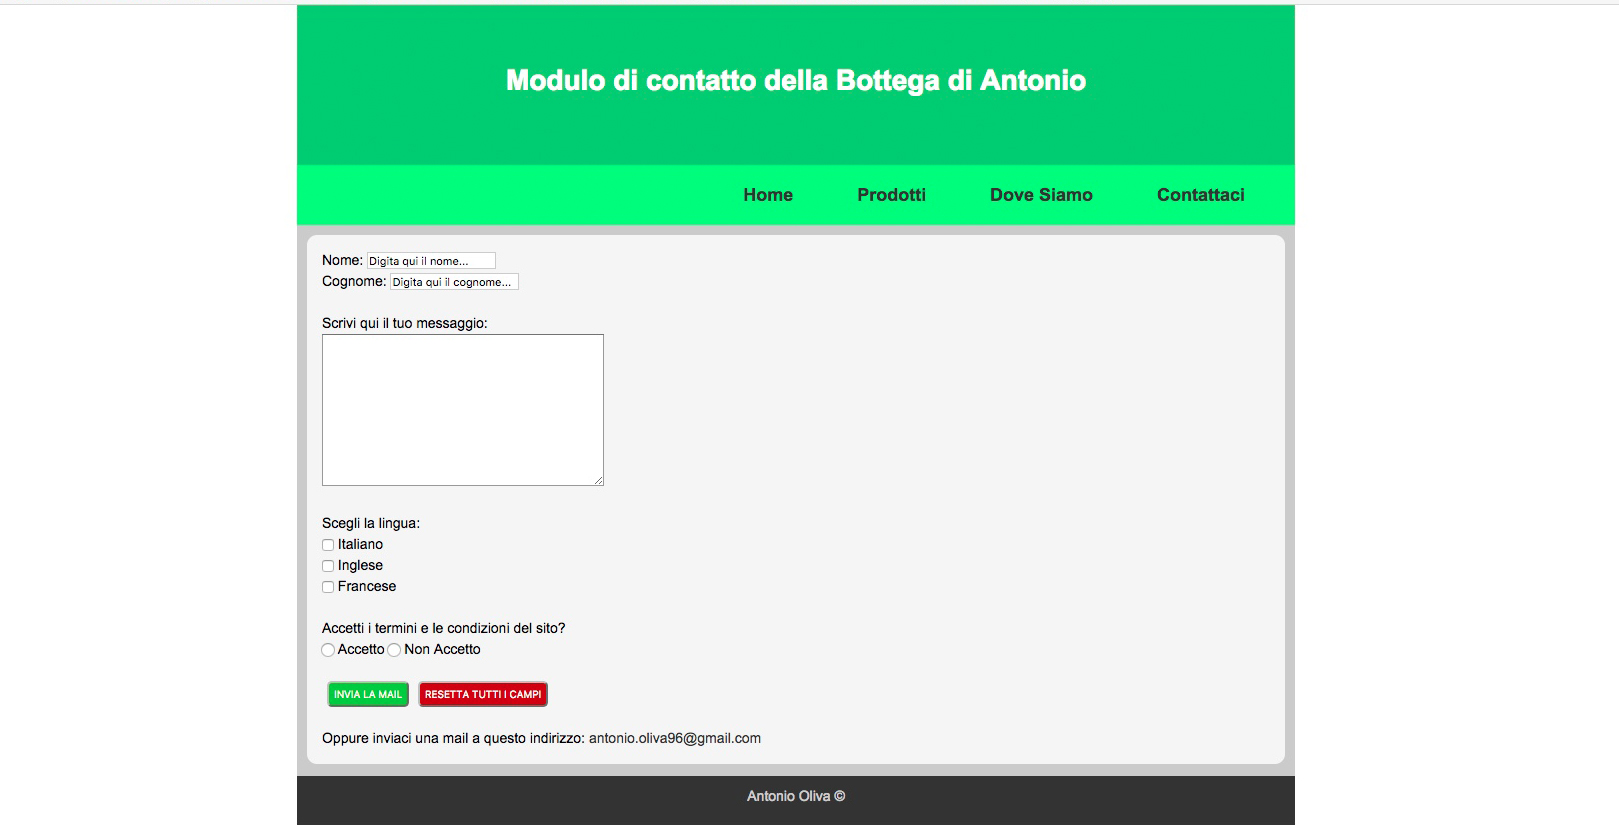This screenshot has width=1619, height=825.
Task: Click the Modulo di contatto page heading
Action: pyautogui.click(x=795, y=80)
